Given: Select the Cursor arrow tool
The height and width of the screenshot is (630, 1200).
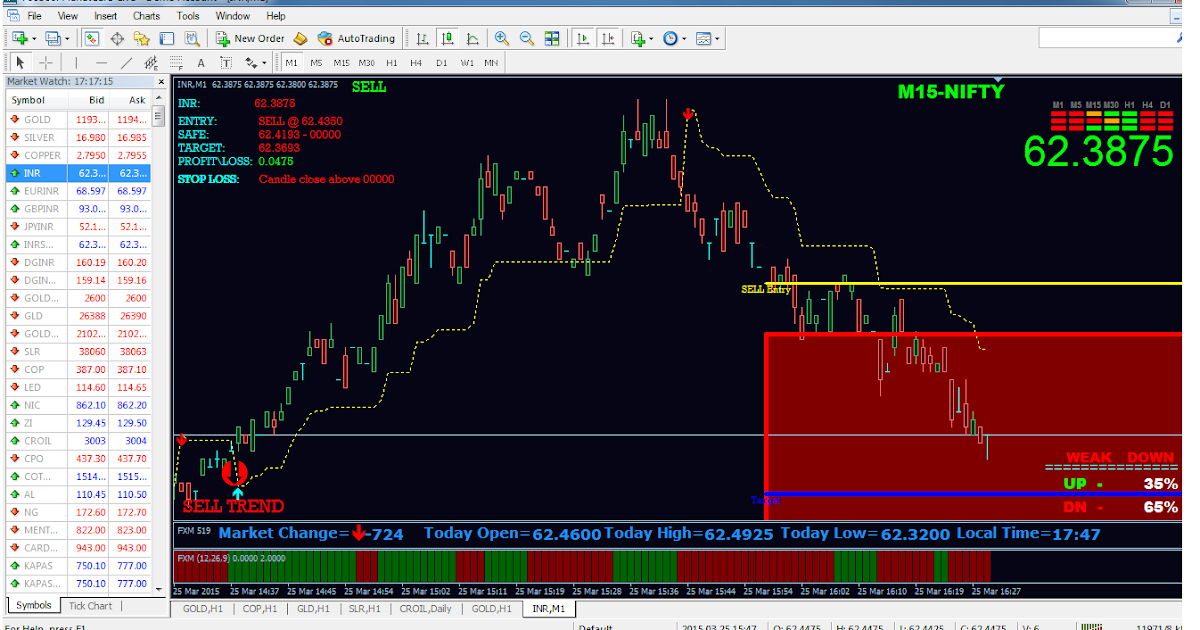Looking at the screenshot, I should (x=20, y=63).
